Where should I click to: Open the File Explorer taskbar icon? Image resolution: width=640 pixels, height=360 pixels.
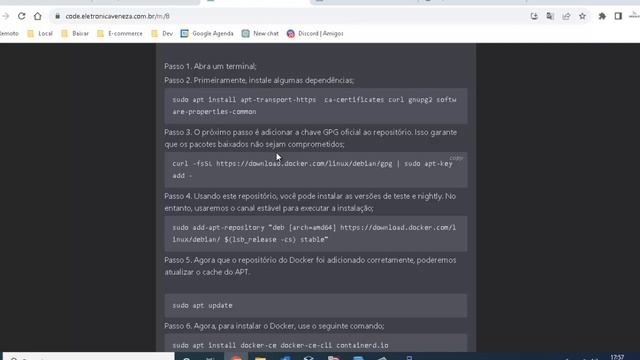[x=260, y=357]
